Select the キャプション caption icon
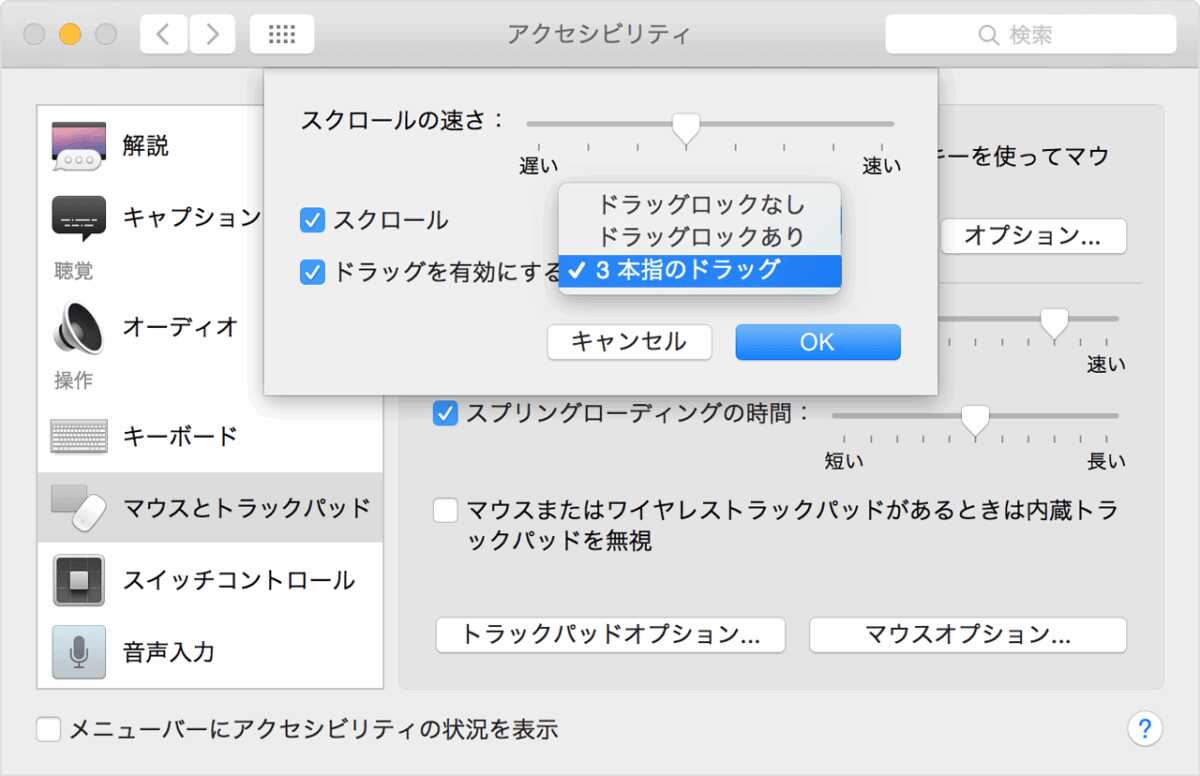Image resolution: width=1200 pixels, height=776 pixels. click(x=79, y=217)
